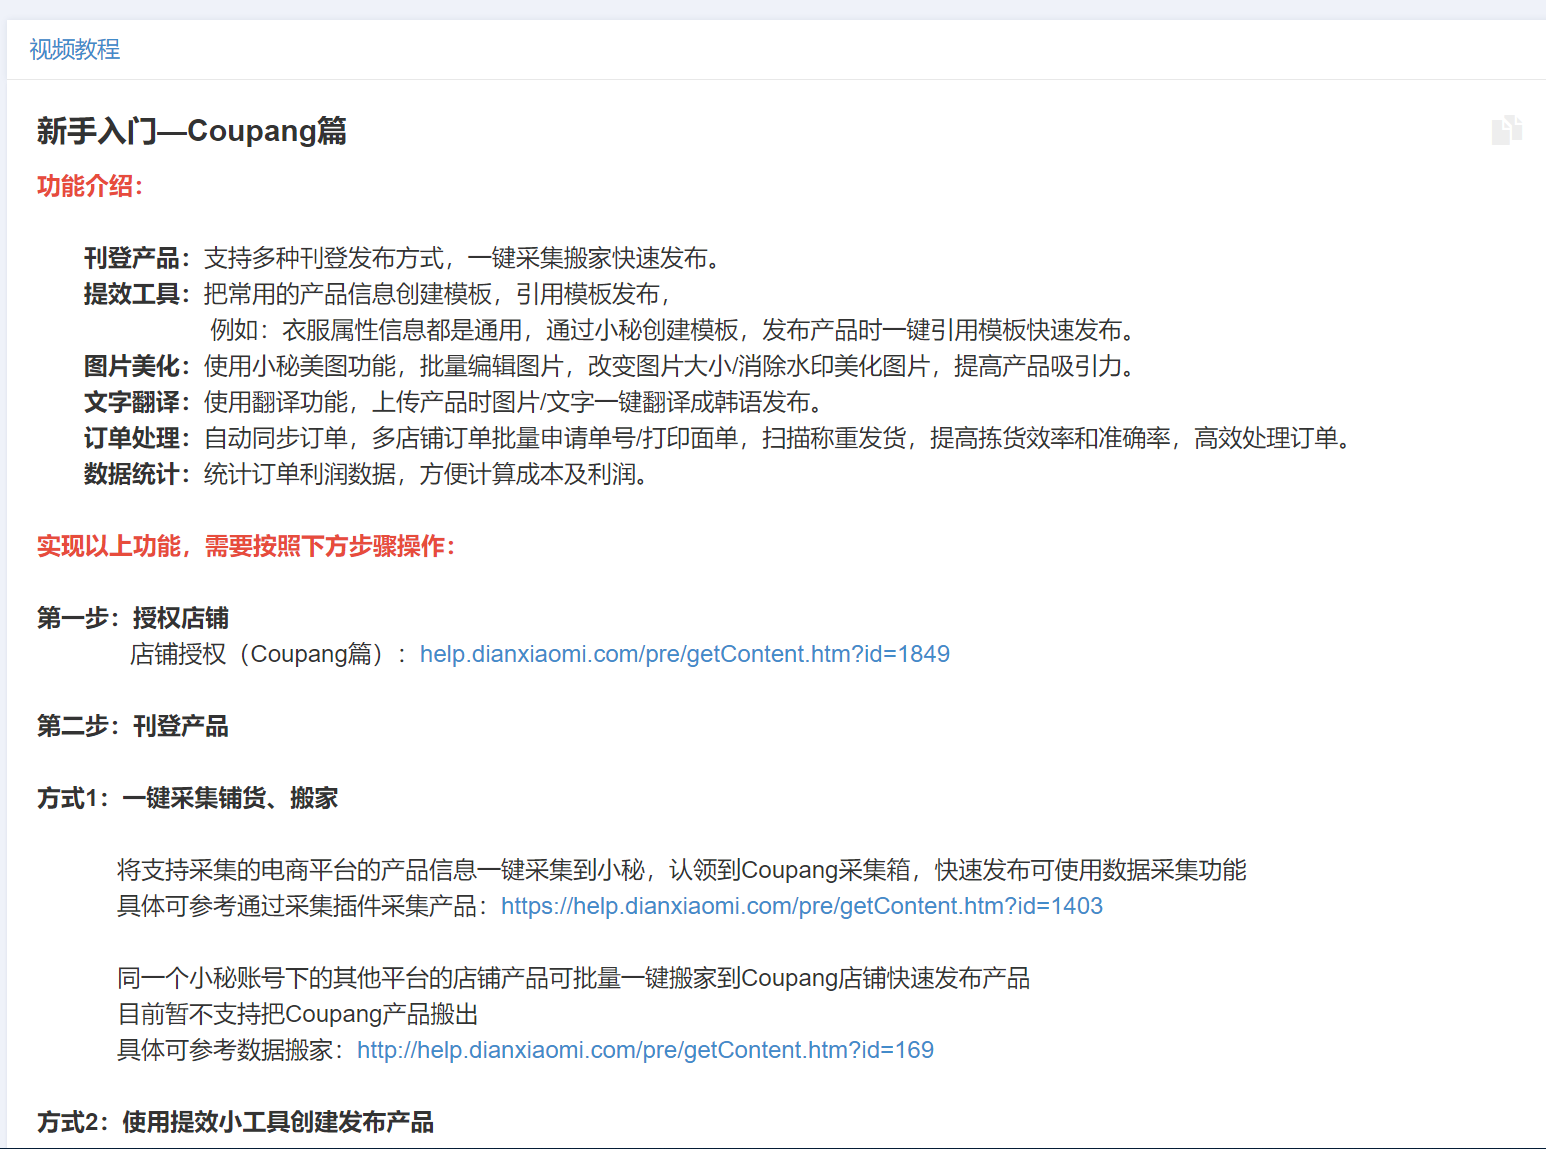Click the red heading 实现以上功能，需要按照下方步骤操作
1546x1149 pixels.
pos(246,546)
